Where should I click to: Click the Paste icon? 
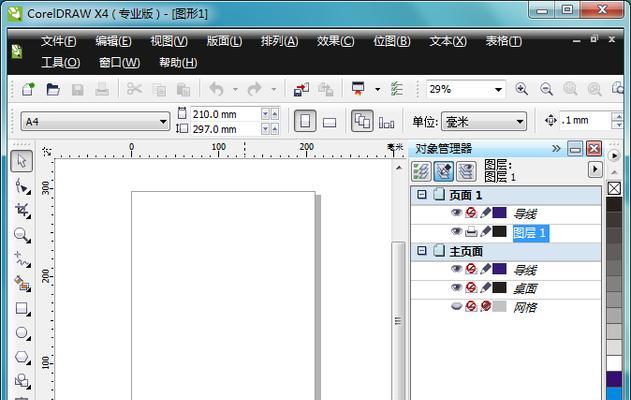183,89
